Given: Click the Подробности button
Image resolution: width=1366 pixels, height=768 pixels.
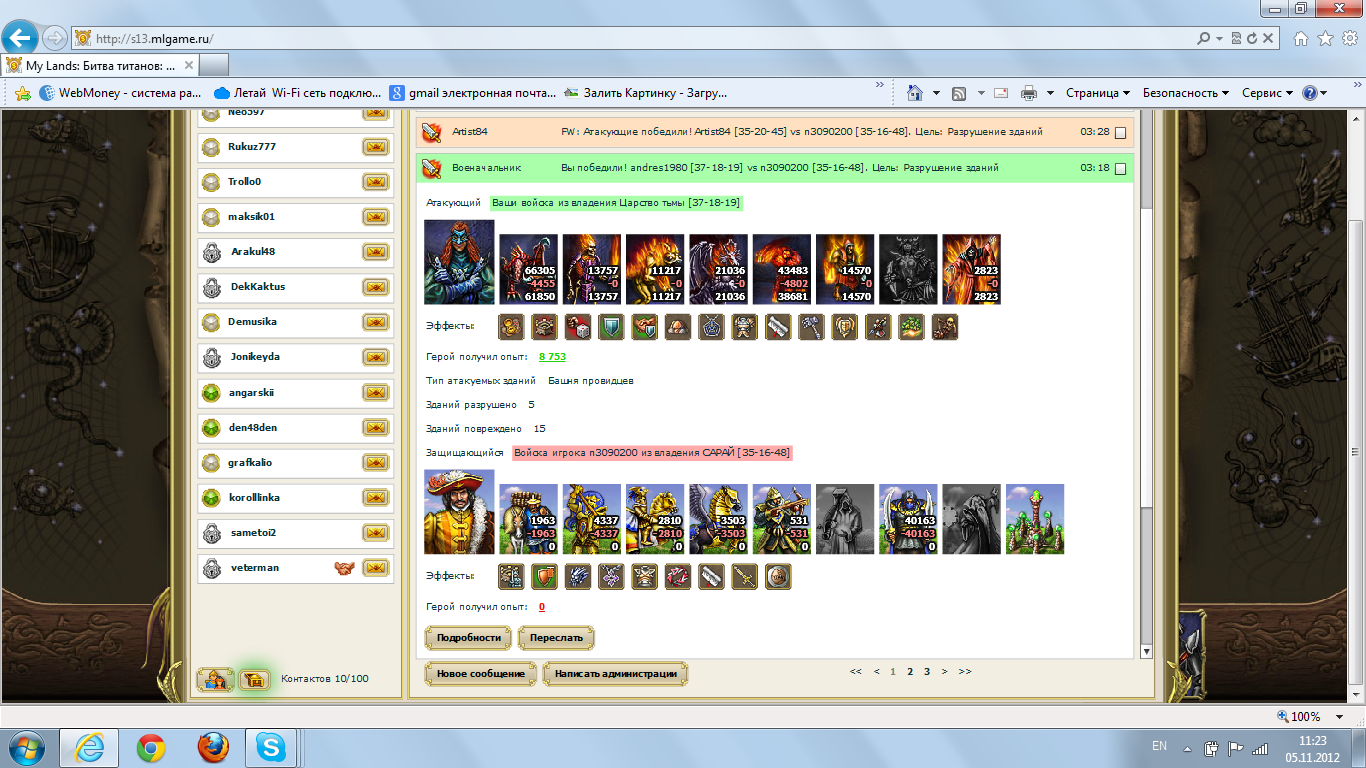Looking at the screenshot, I should pos(468,638).
